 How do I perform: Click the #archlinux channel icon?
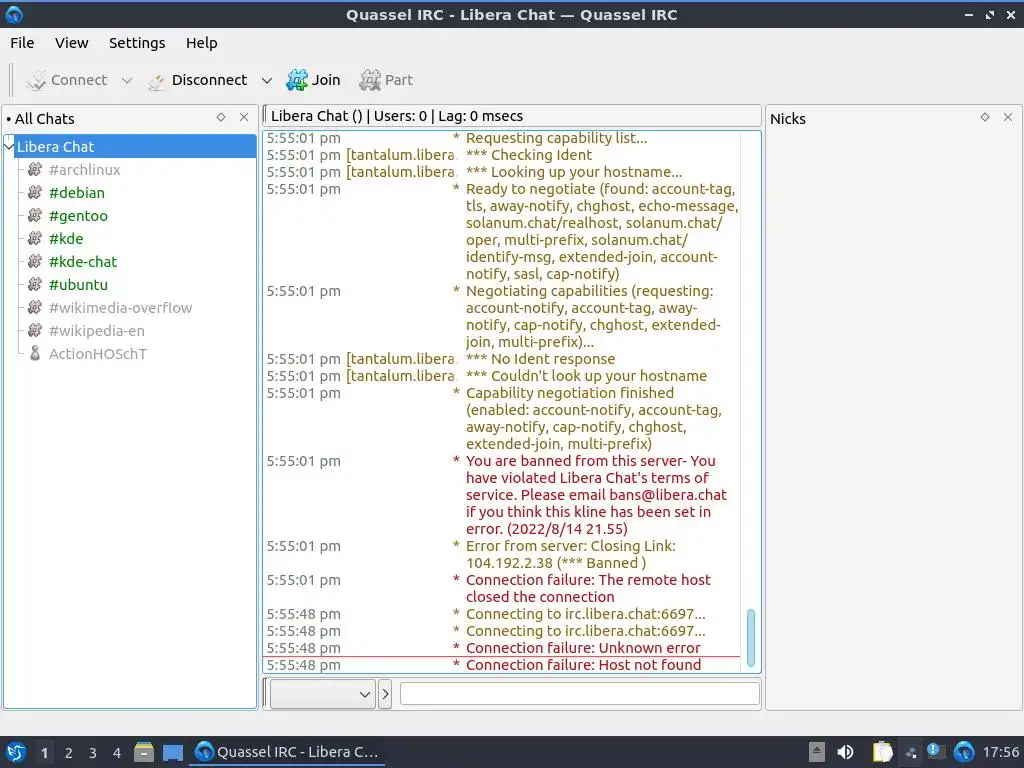[35, 169]
